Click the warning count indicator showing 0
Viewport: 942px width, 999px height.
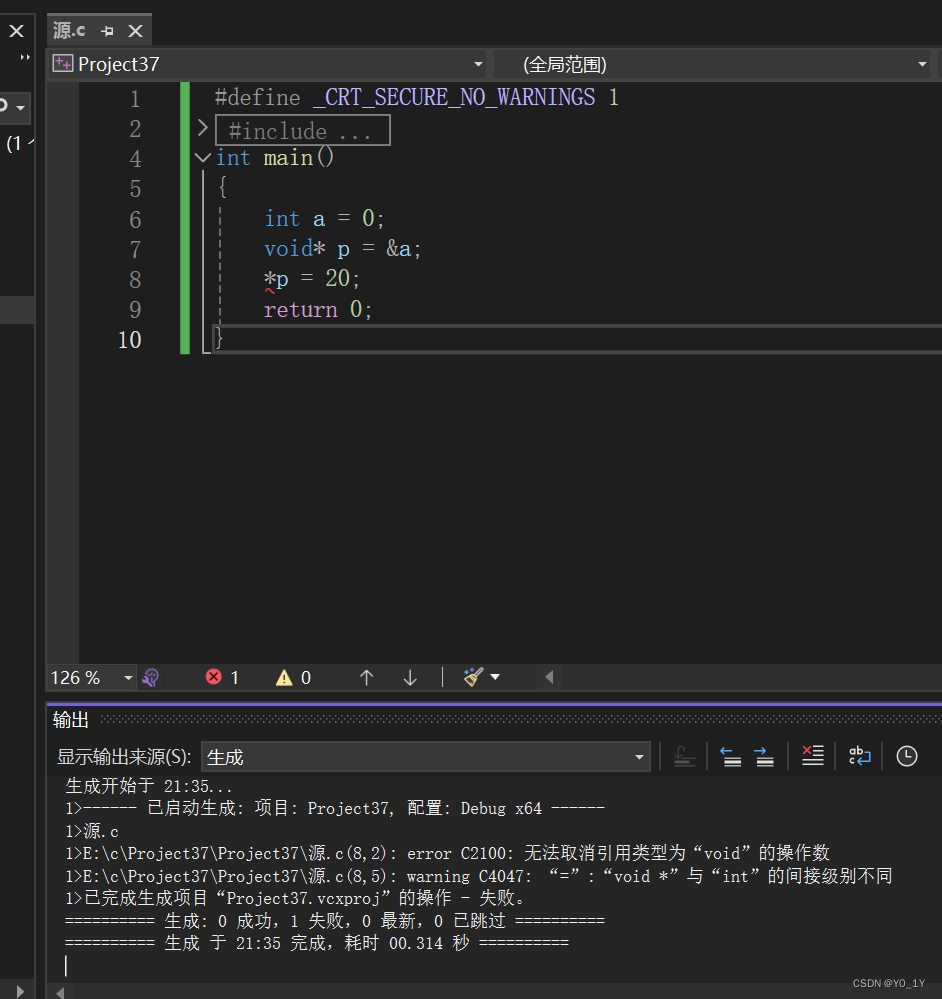tap(291, 677)
